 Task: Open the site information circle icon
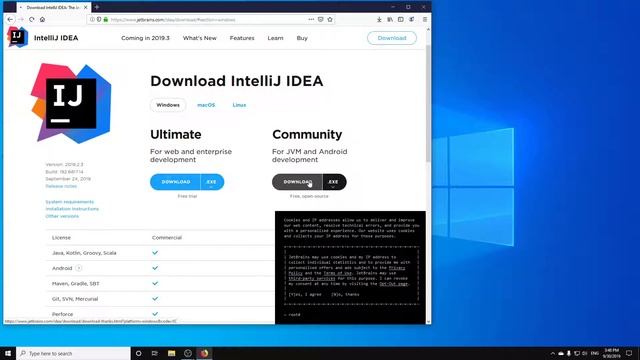coord(92,19)
